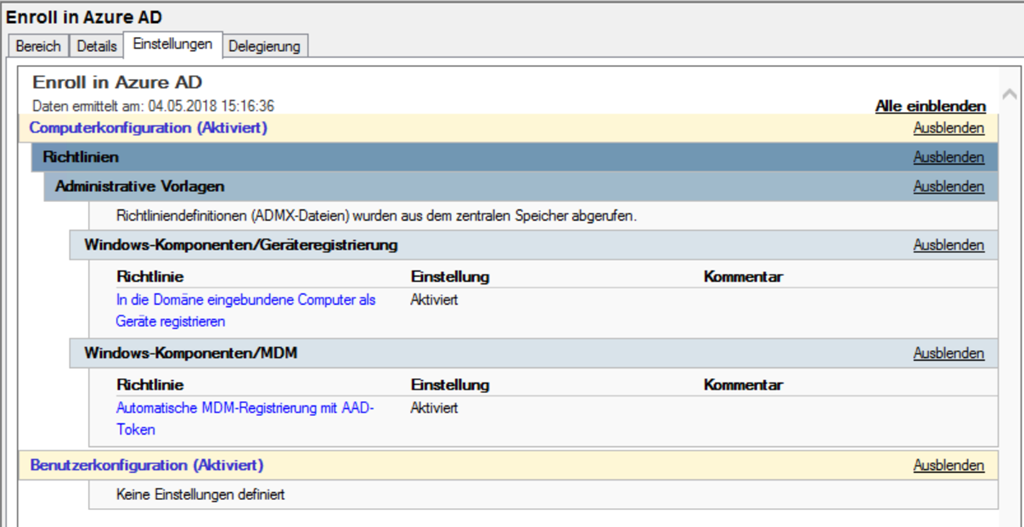Click the scrollbar up arrow
1024x527 pixels.
(1008, 95)
